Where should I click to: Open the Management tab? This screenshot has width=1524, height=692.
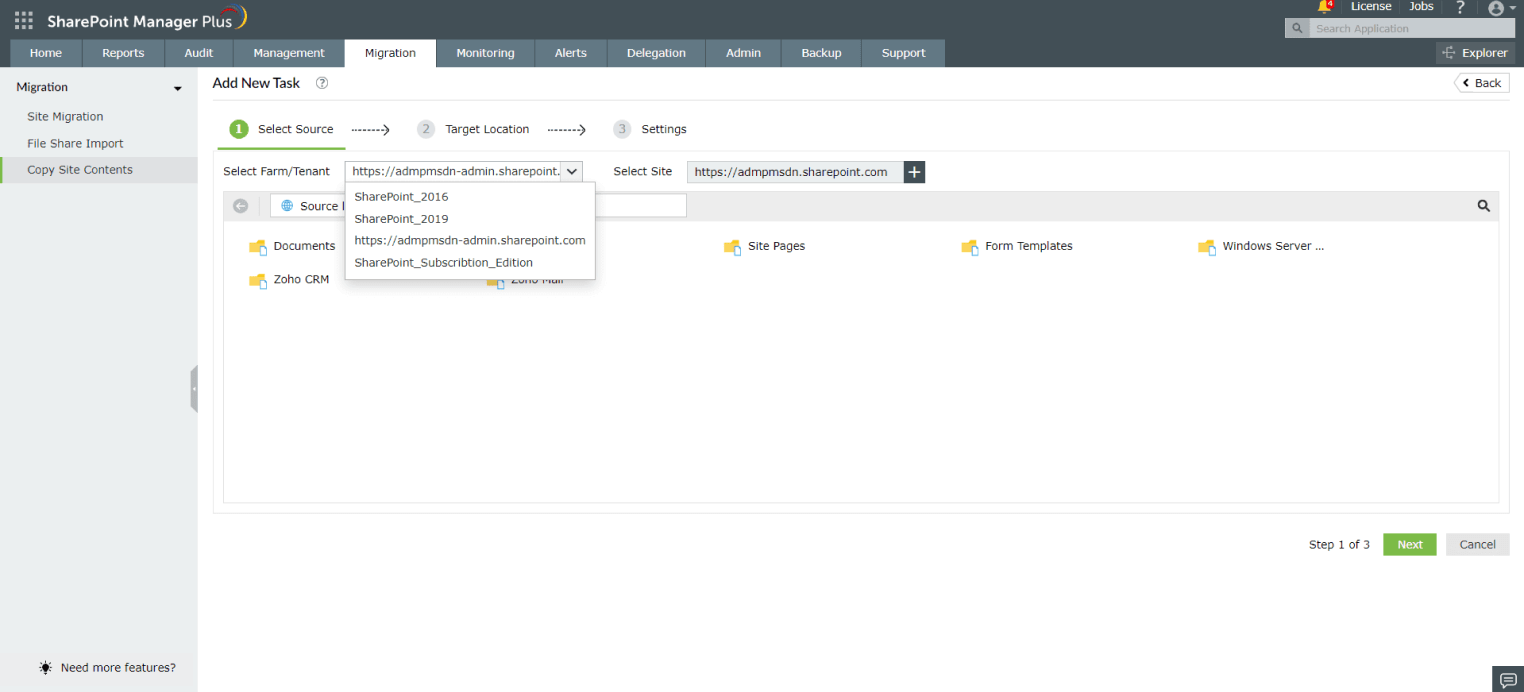[x=289, y=53]
